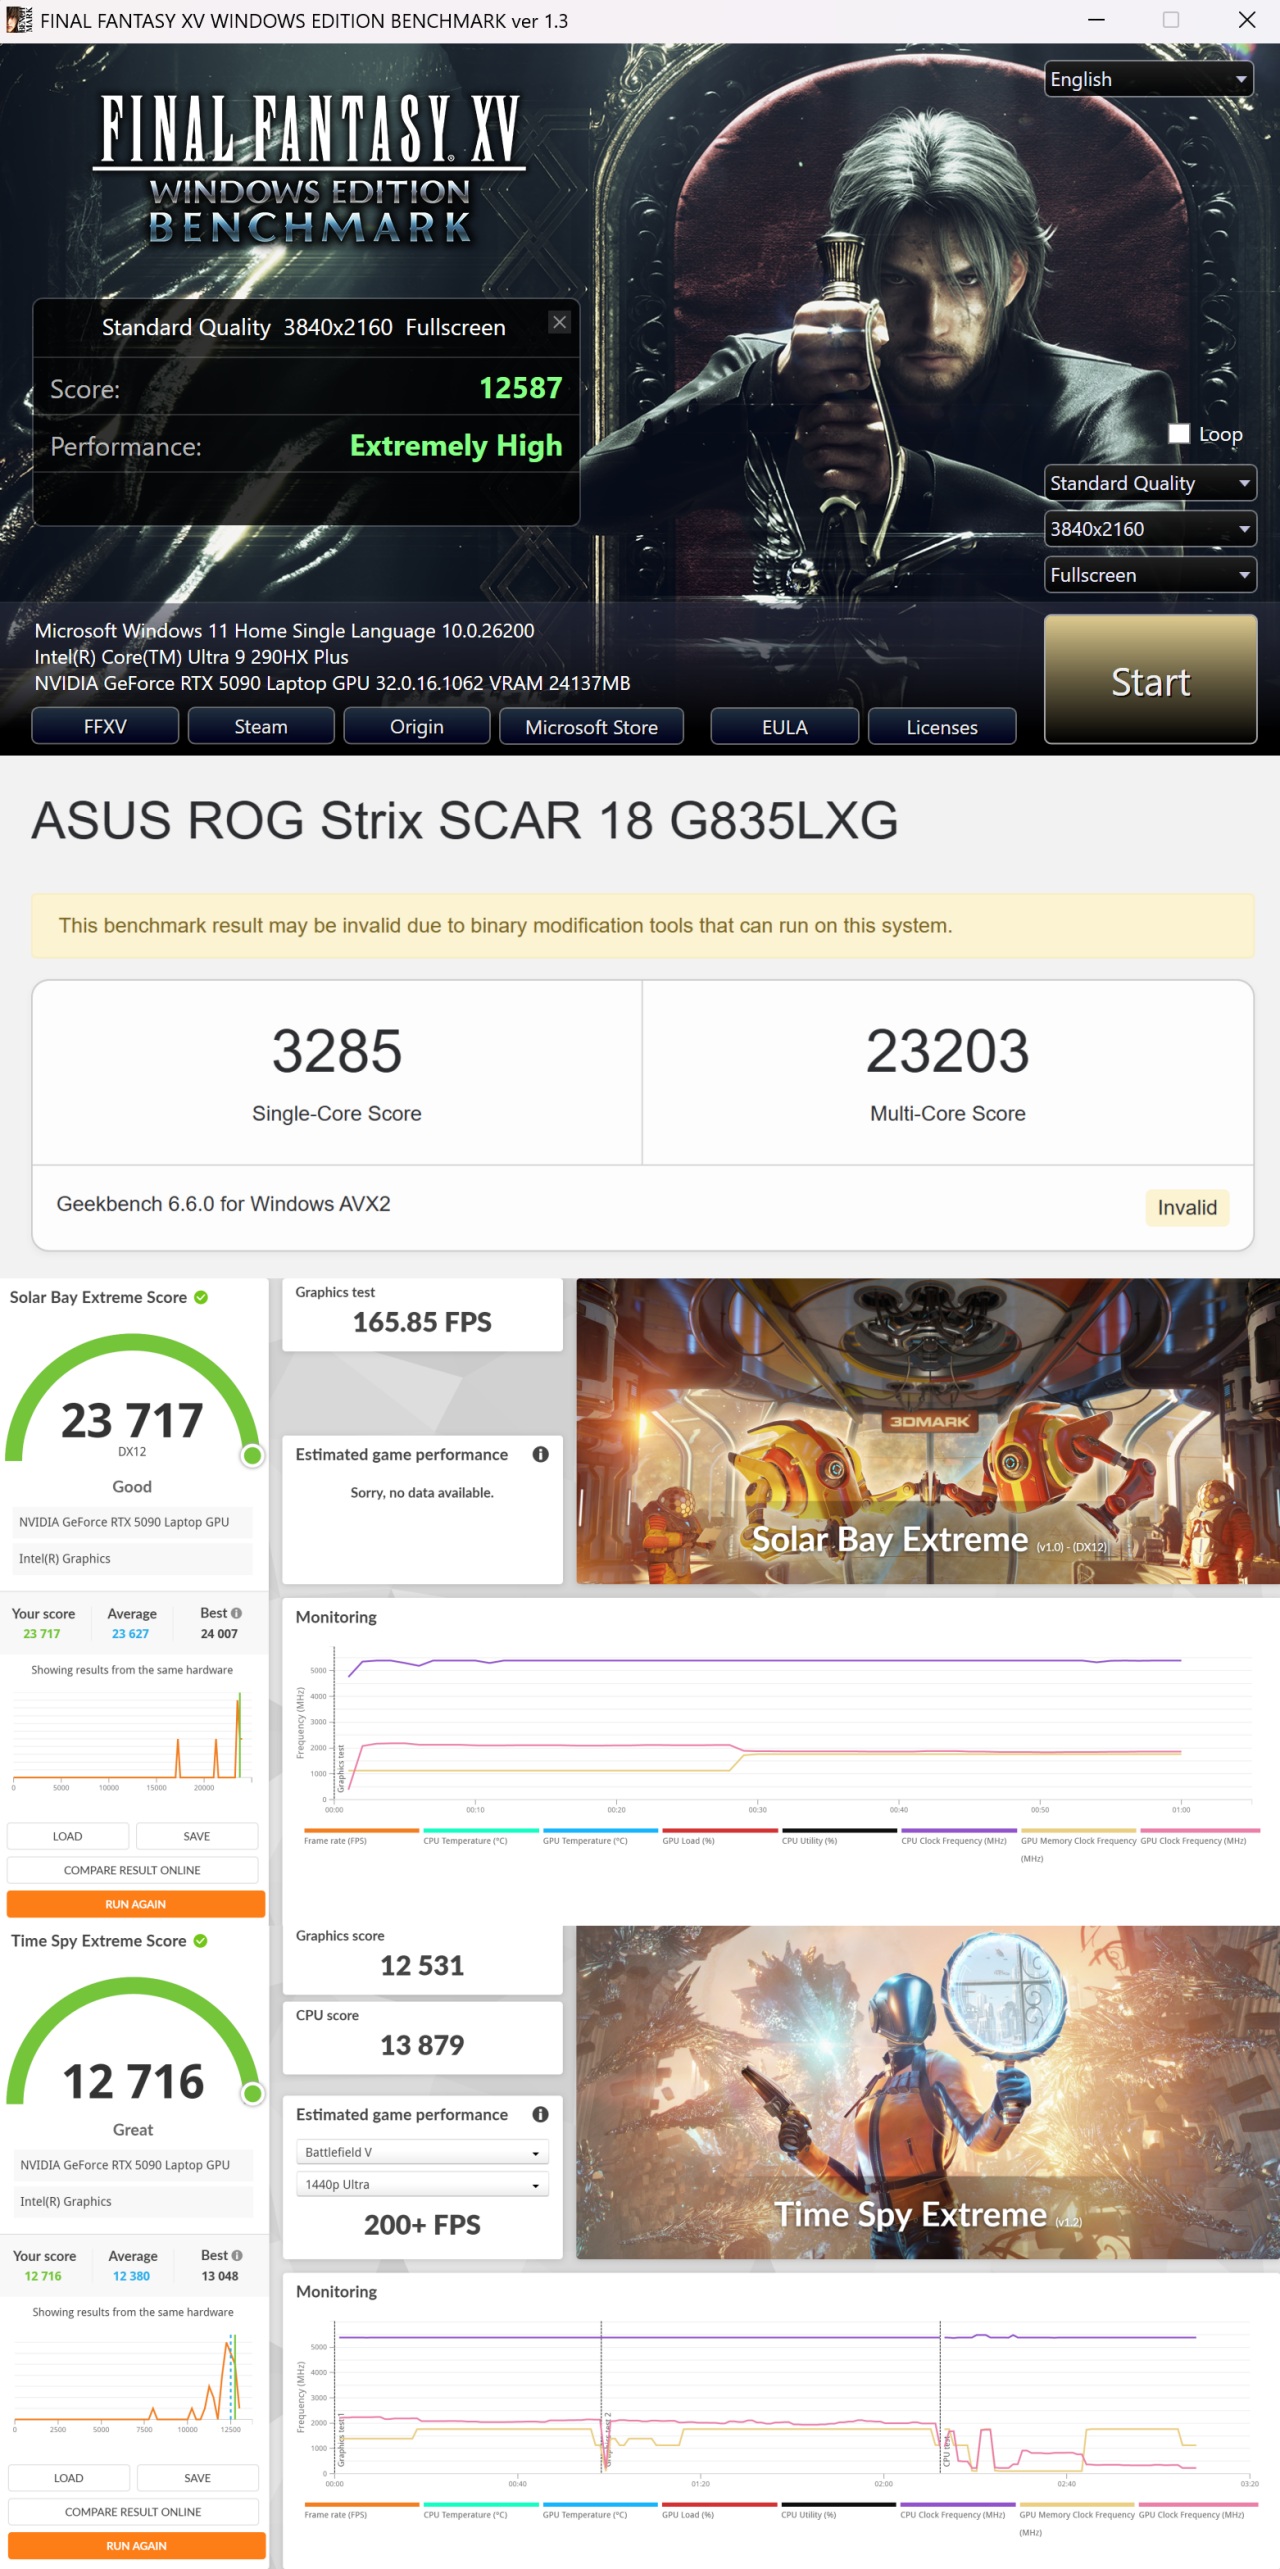Open the Steam store button
This screenshot has height=2569, width=1280.
(x=261, y=727)
